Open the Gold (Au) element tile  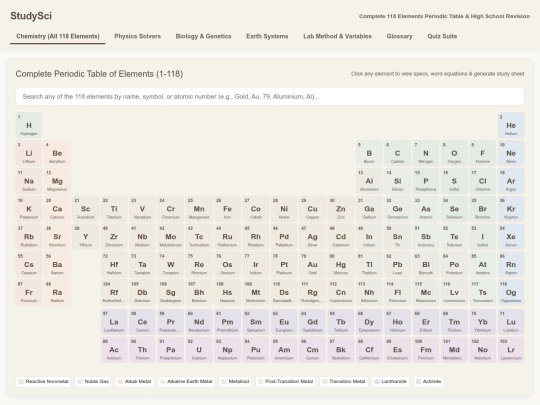pyautogui.click(x=312, y=265)
